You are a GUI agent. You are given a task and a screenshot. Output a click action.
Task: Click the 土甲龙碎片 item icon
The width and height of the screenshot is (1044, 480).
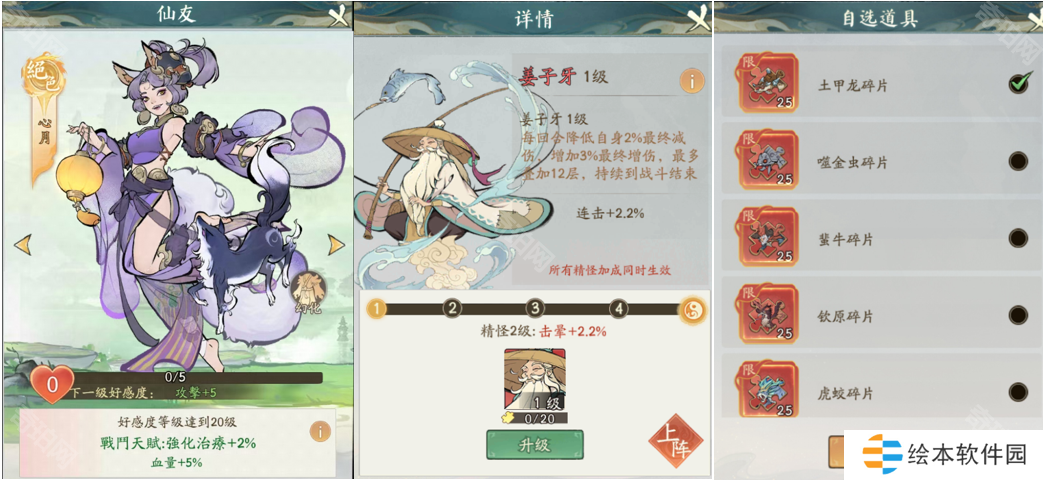(x=766, y=83)
